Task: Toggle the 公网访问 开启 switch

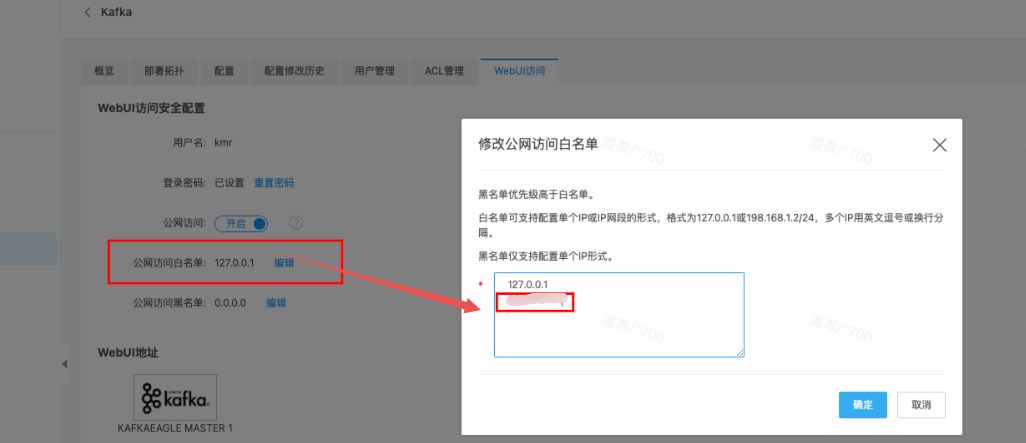Action: coord(241,224)
